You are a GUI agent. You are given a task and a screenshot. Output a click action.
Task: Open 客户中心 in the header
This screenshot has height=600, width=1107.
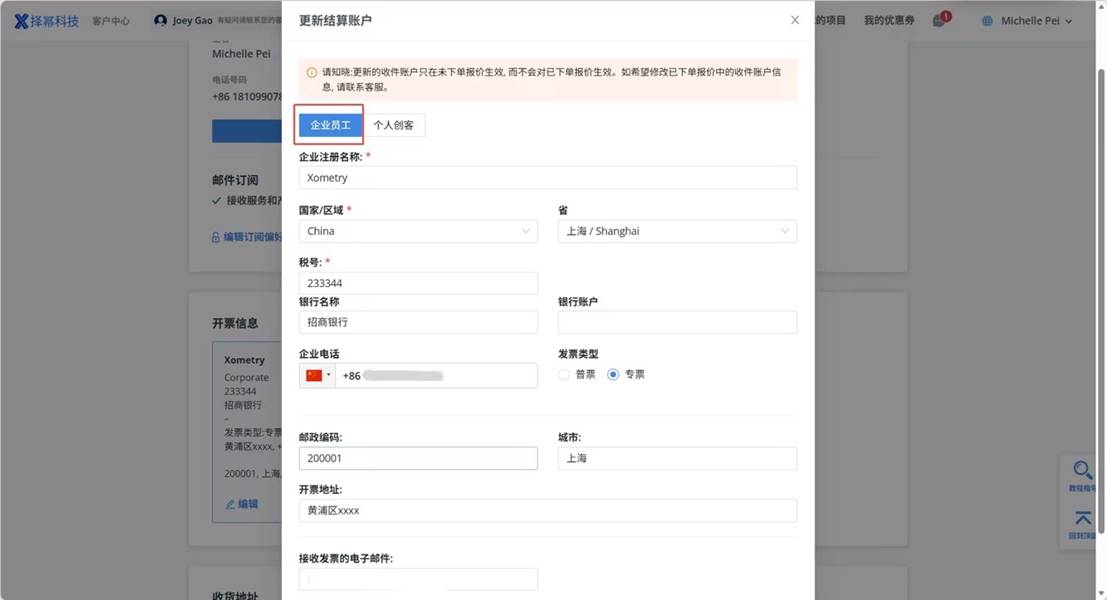tap(111, 21)
